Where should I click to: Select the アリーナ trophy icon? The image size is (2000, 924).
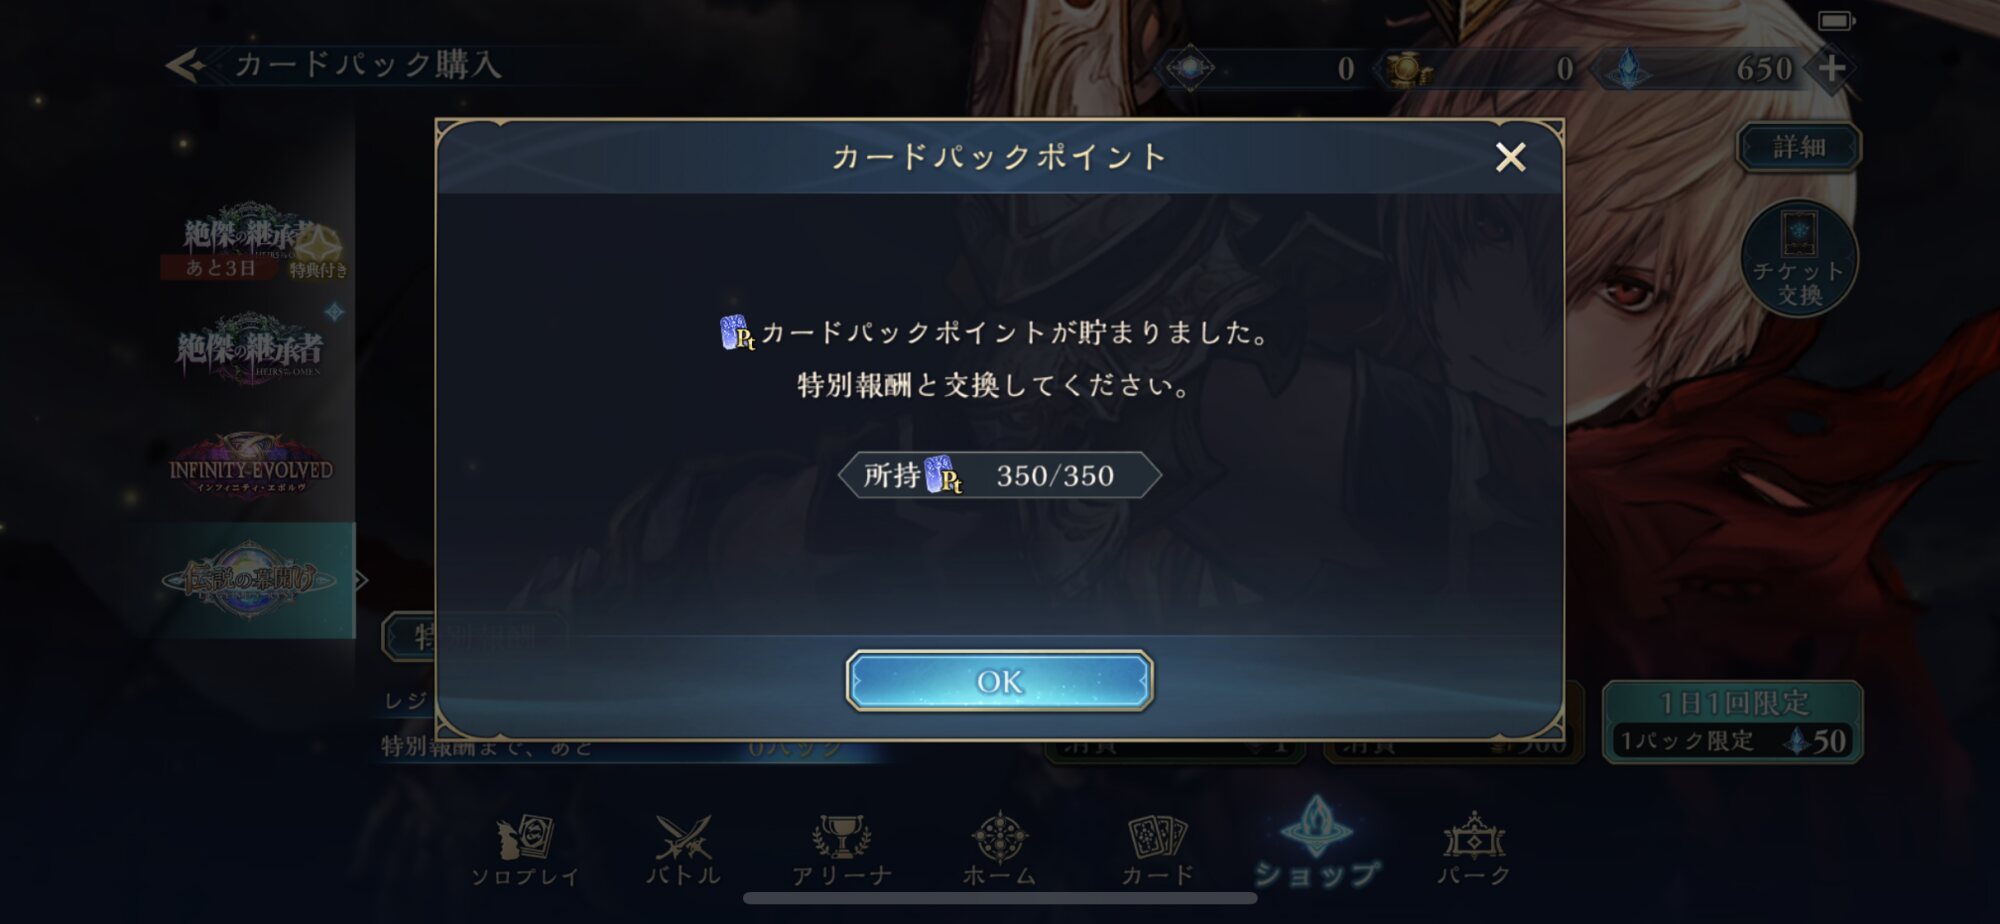point(841,850)
